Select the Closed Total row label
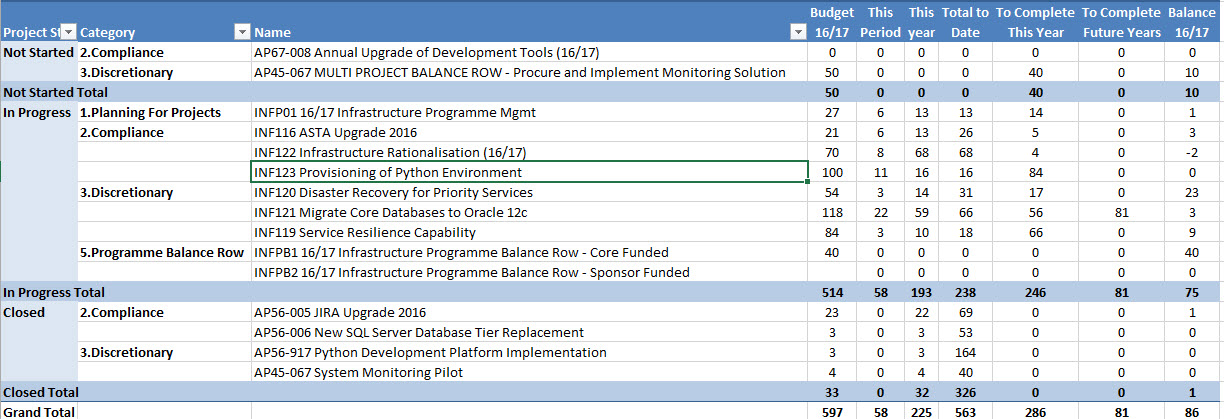Viewport: 1224px width, 419px height. click(x=40, y=392)
